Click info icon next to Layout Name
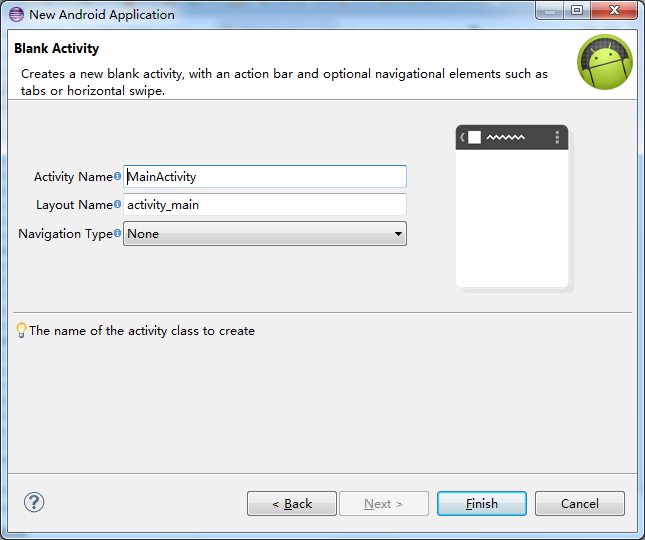Screen dimensions: 645x540 coord(117,204)
